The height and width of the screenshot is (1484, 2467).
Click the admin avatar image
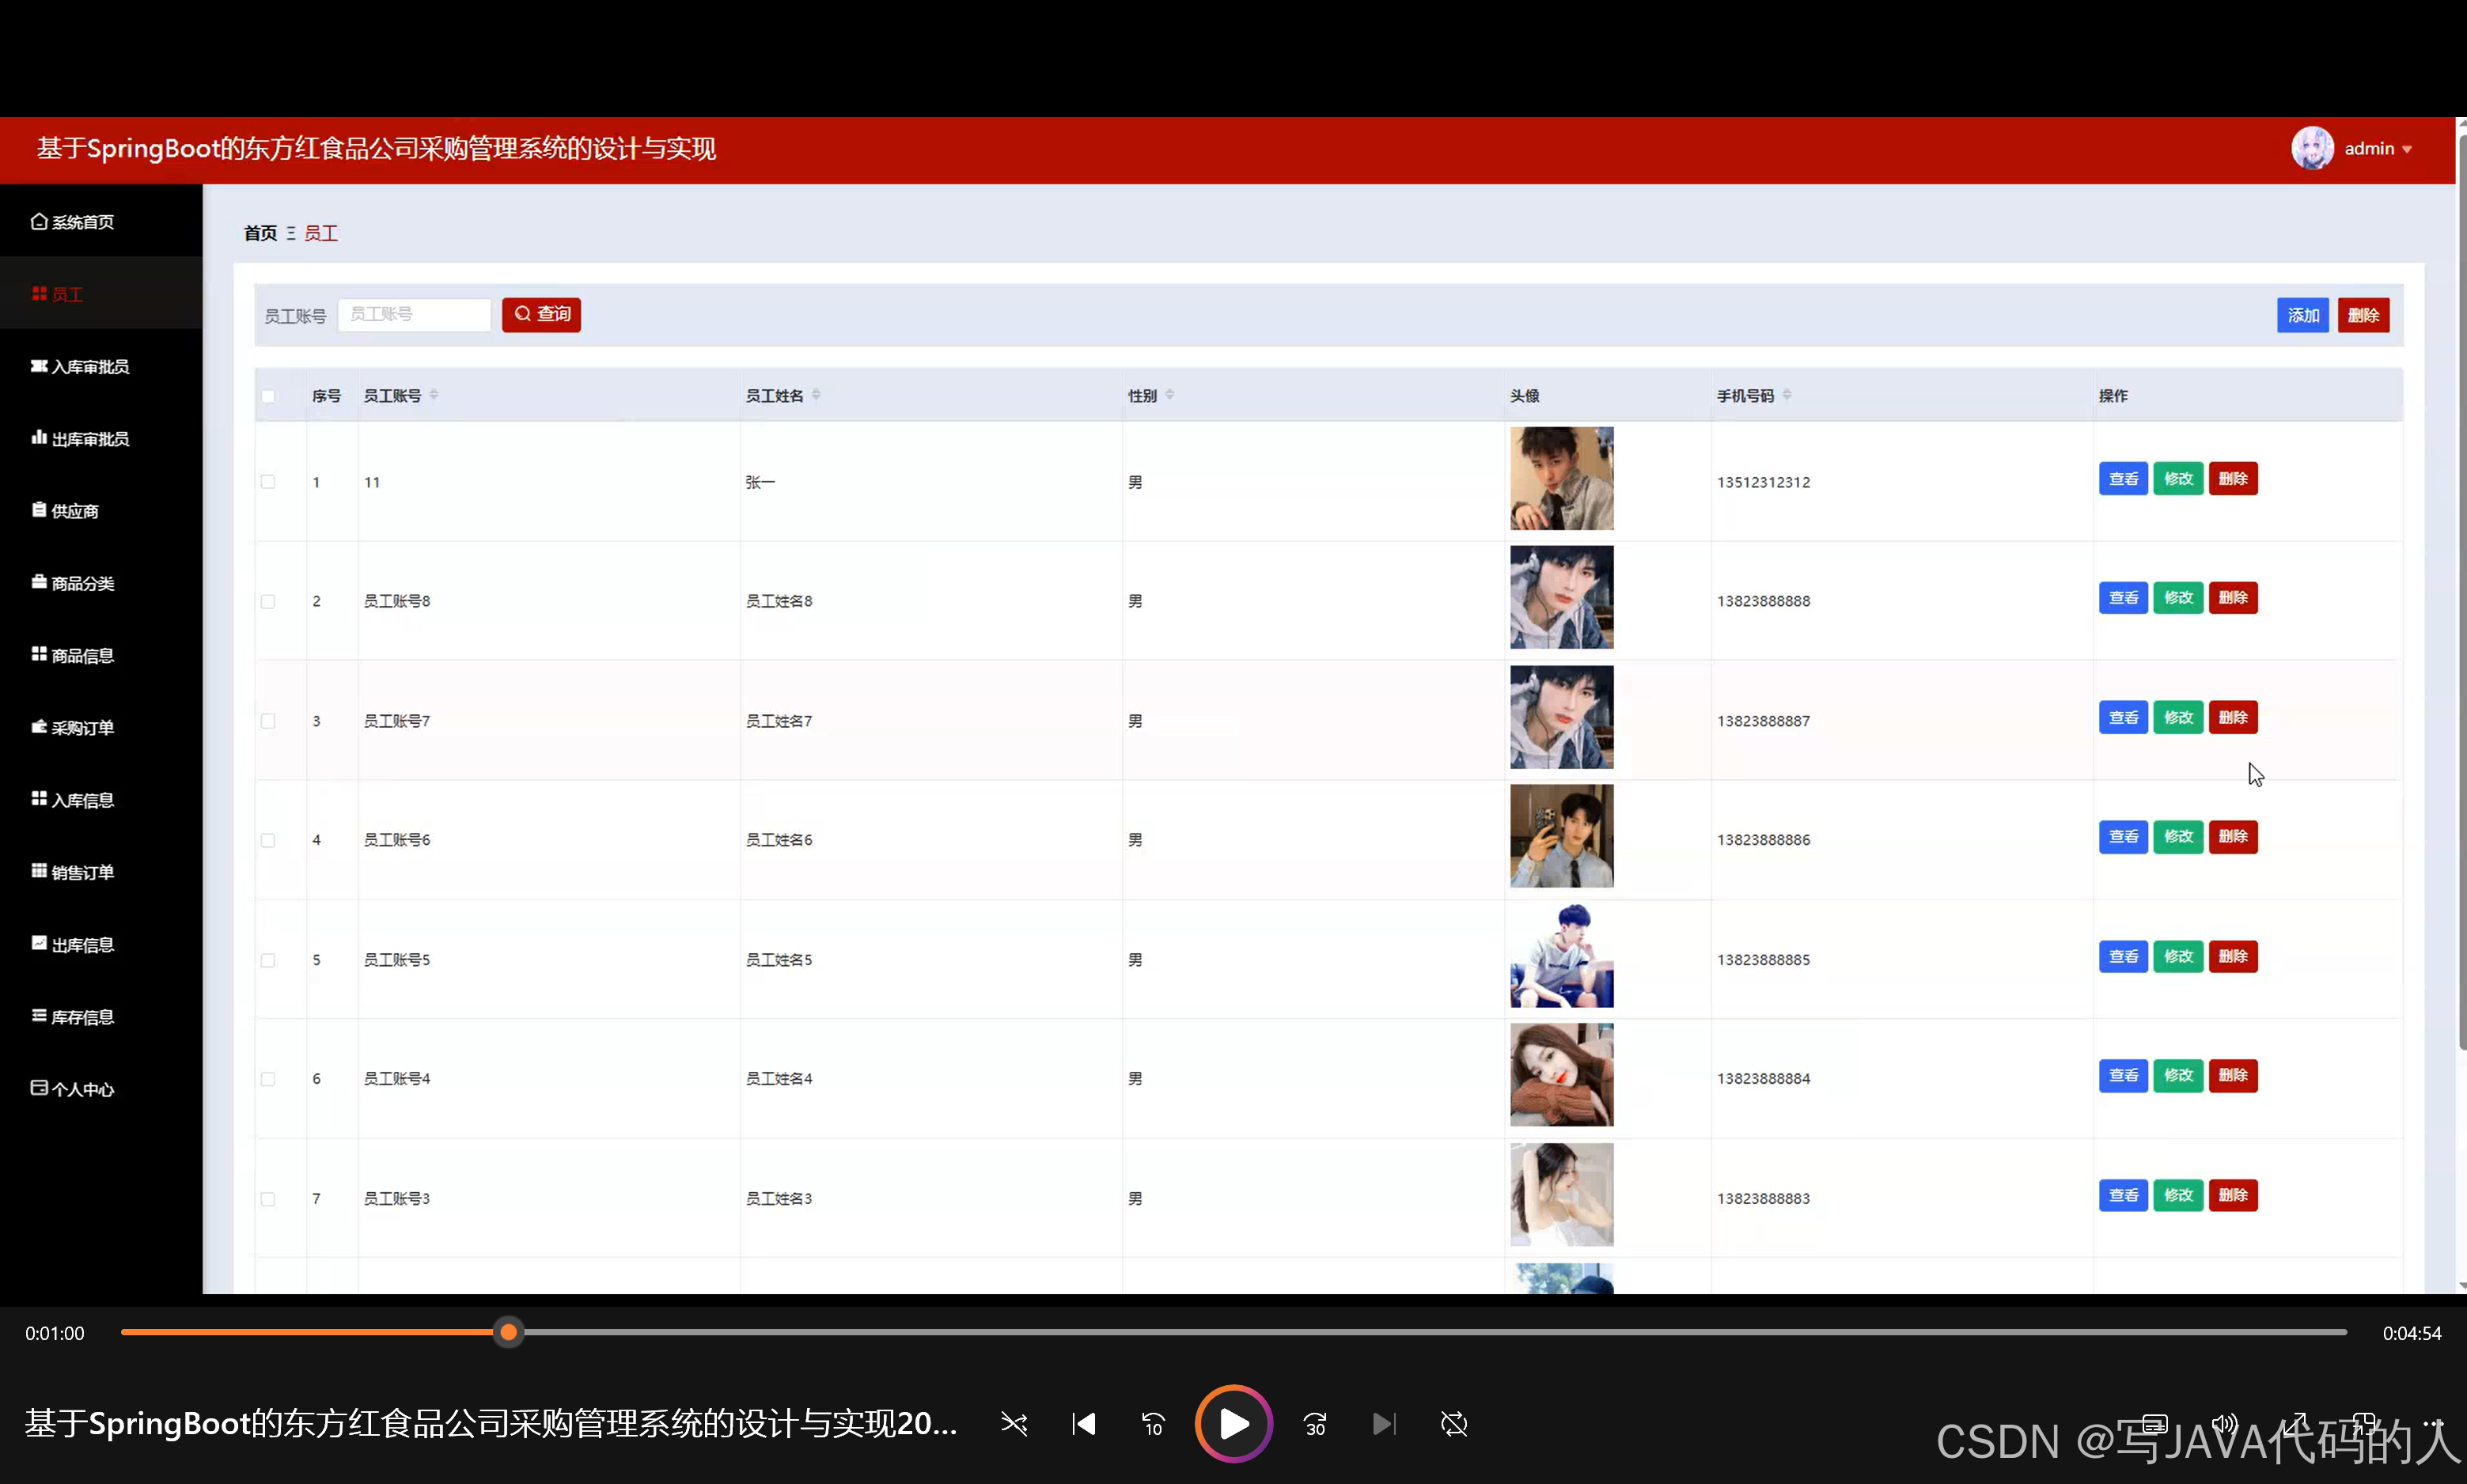[2312, 148]
